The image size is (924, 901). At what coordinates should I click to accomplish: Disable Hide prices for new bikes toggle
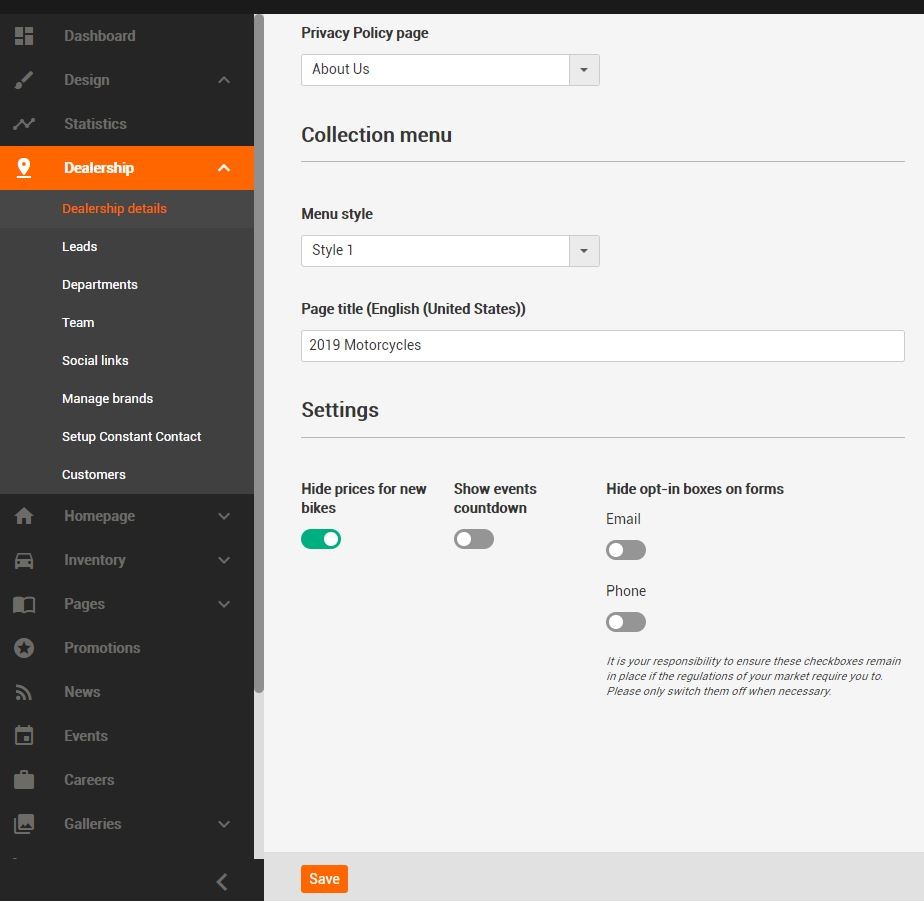tap(321, 539)
